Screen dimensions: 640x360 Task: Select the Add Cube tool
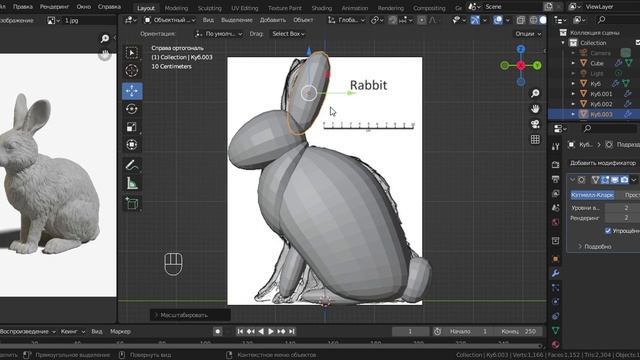(x=132, y=203)
